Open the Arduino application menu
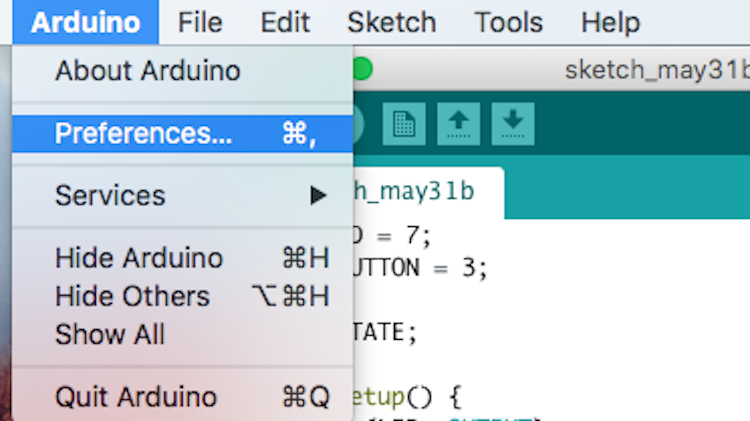The width and height of the screenshot is (750, 421). pyautogui.click(x=86, y=22)
